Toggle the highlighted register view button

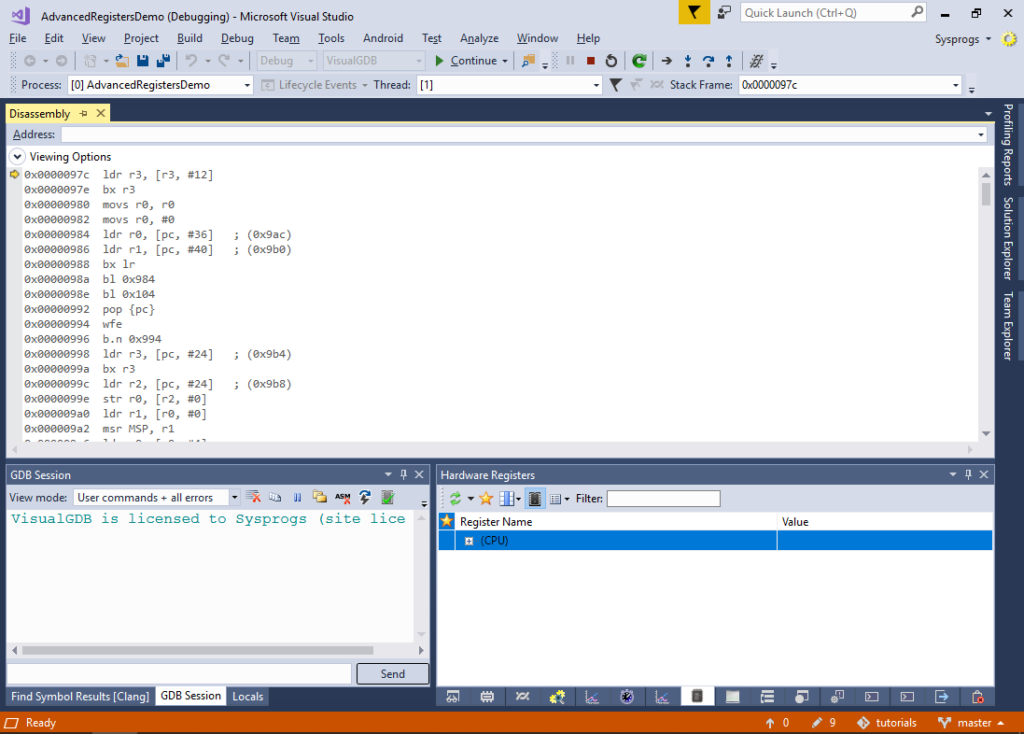(534, 499)
